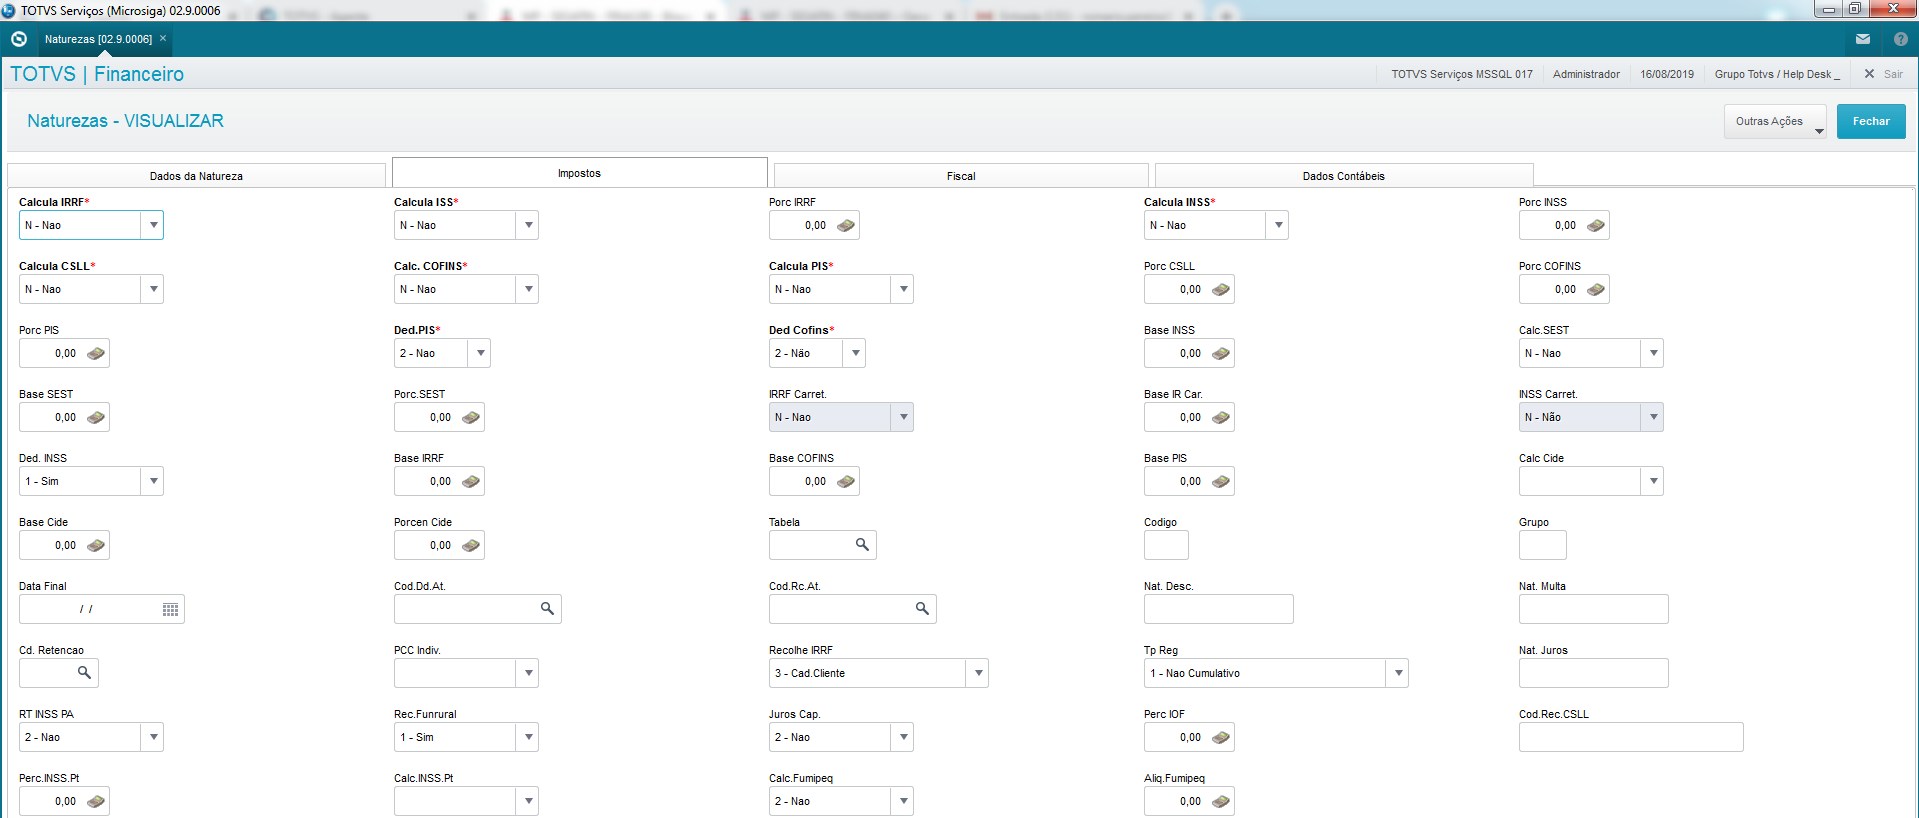This screenshot has width=1919, height=818.
Task: Expand the Calcula PIS dropdown
Action: [x=903, y=289]
